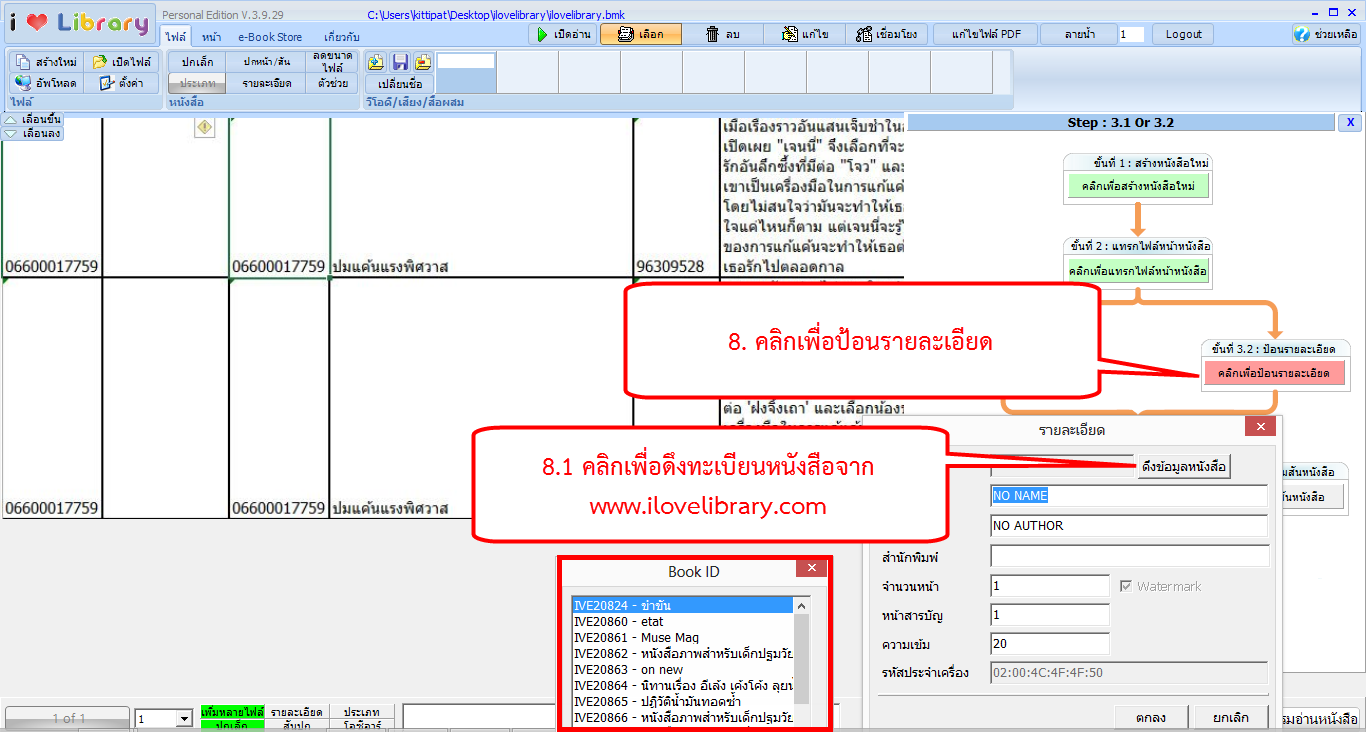Click the แก้ไขไฟล์ PDF button

[x=986, y=34]
